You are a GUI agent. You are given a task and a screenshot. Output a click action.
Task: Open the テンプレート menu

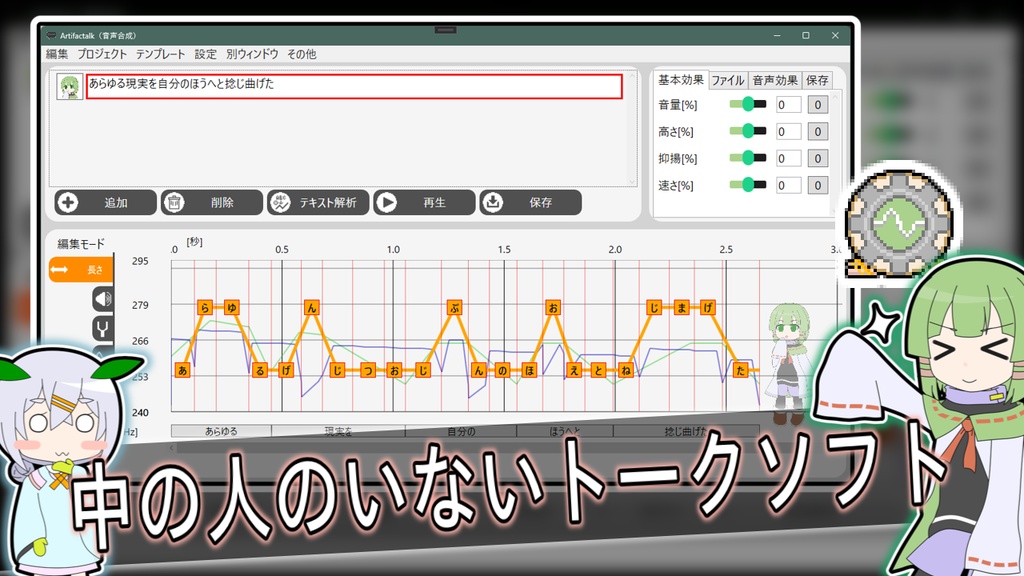[x=161, y=54]
